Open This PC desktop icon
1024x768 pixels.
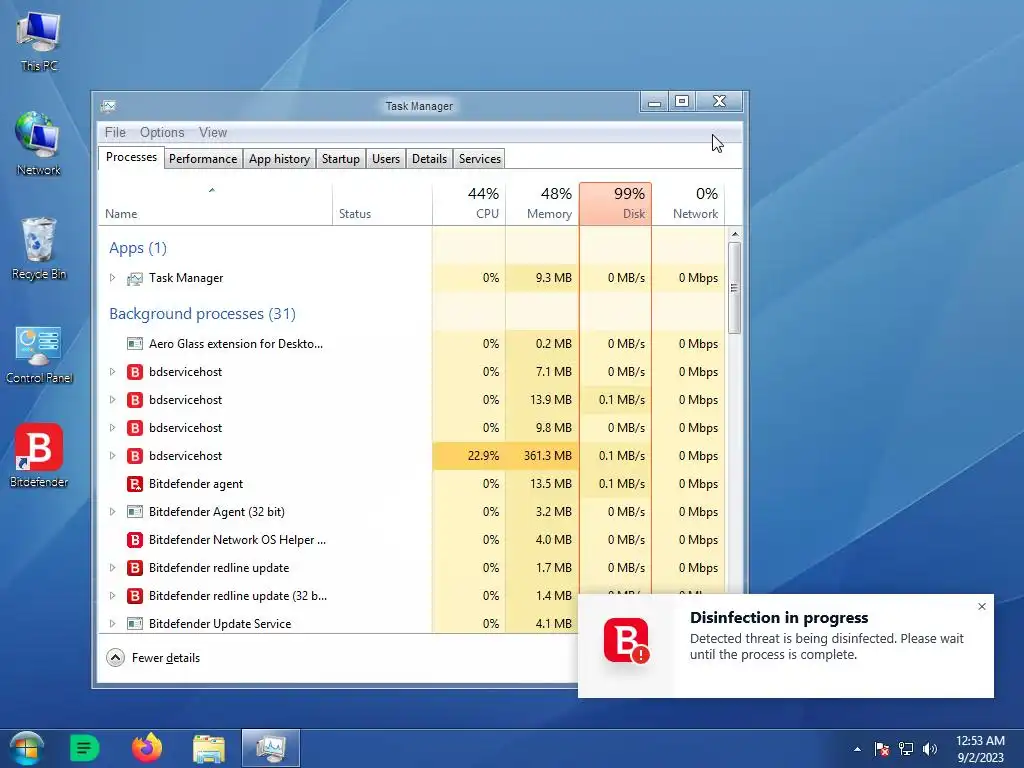point(39,42)
